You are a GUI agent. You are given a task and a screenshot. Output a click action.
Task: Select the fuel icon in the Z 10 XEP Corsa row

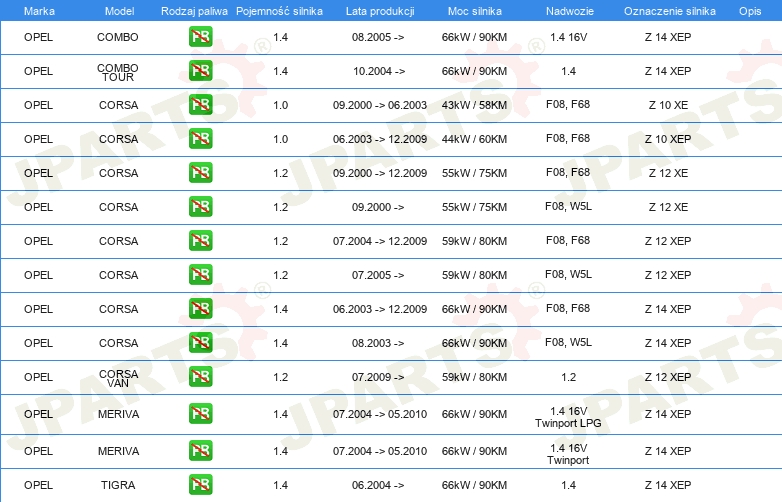tap(200, 139)
